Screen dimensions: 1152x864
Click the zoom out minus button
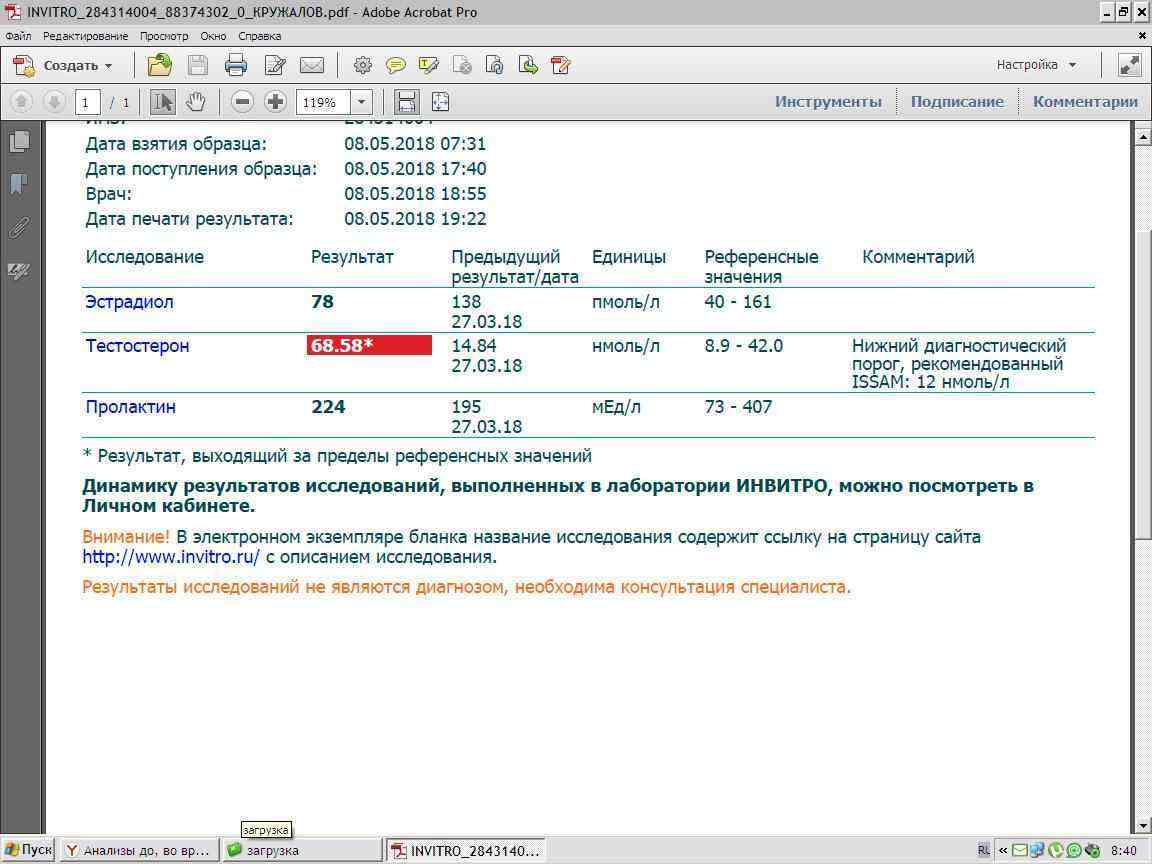point(242,102)
